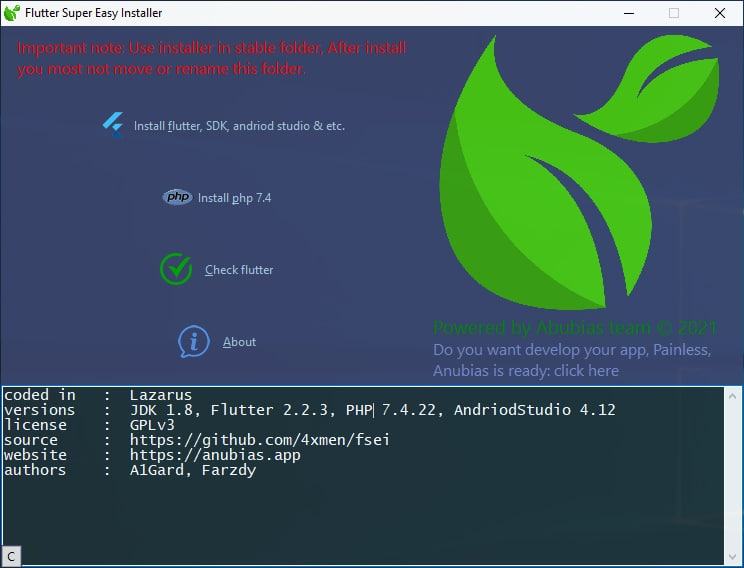Click the red Important note warning text
This screenshot has width=744, height=568.
(x=212, y=59)
